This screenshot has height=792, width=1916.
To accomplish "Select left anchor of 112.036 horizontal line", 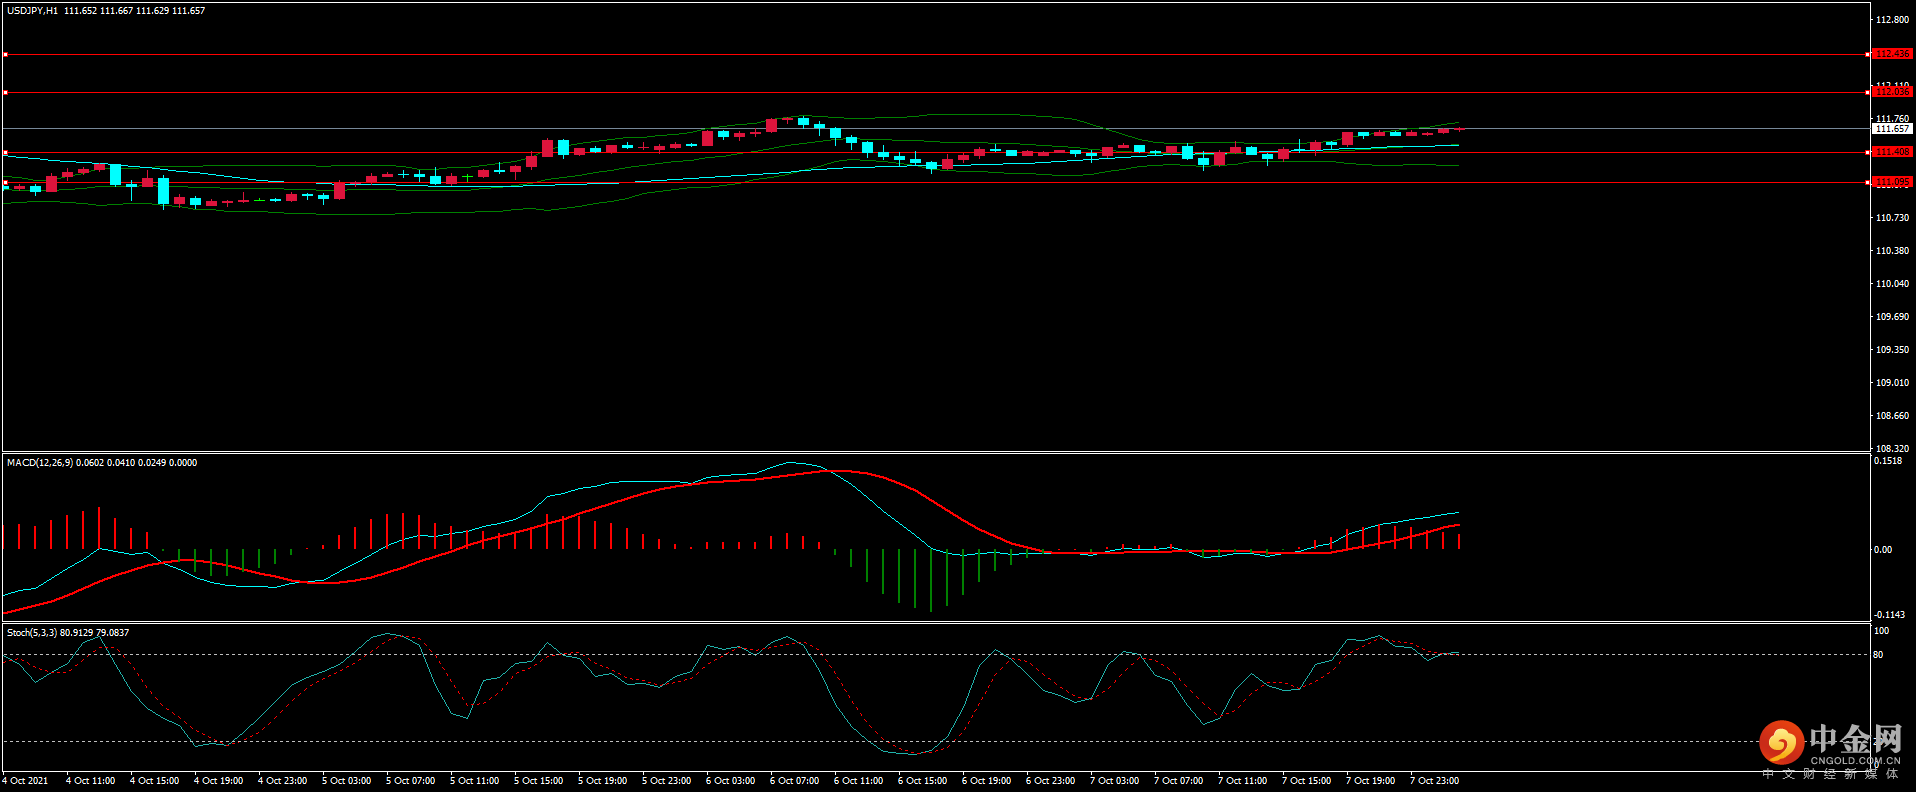I will point(5,92).
